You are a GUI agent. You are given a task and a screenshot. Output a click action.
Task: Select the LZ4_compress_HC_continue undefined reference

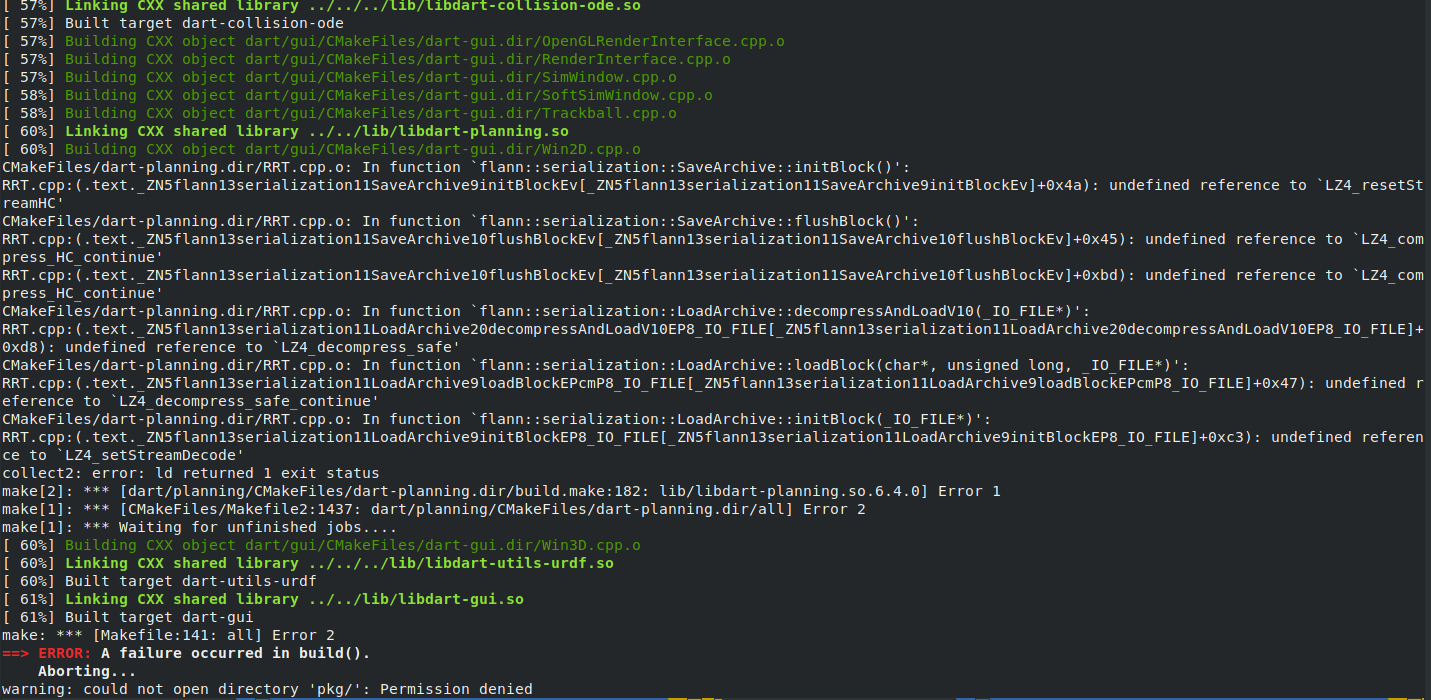tap(700, 239)
